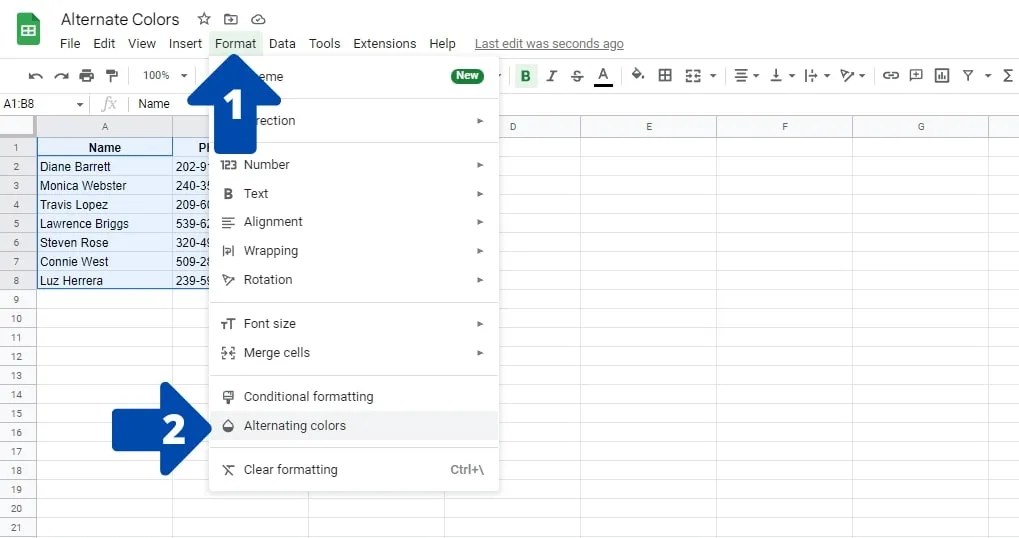Open Text rotation dropdown in toolbar
Screen dimensions: 1019x538
click(x=853, y=76)
